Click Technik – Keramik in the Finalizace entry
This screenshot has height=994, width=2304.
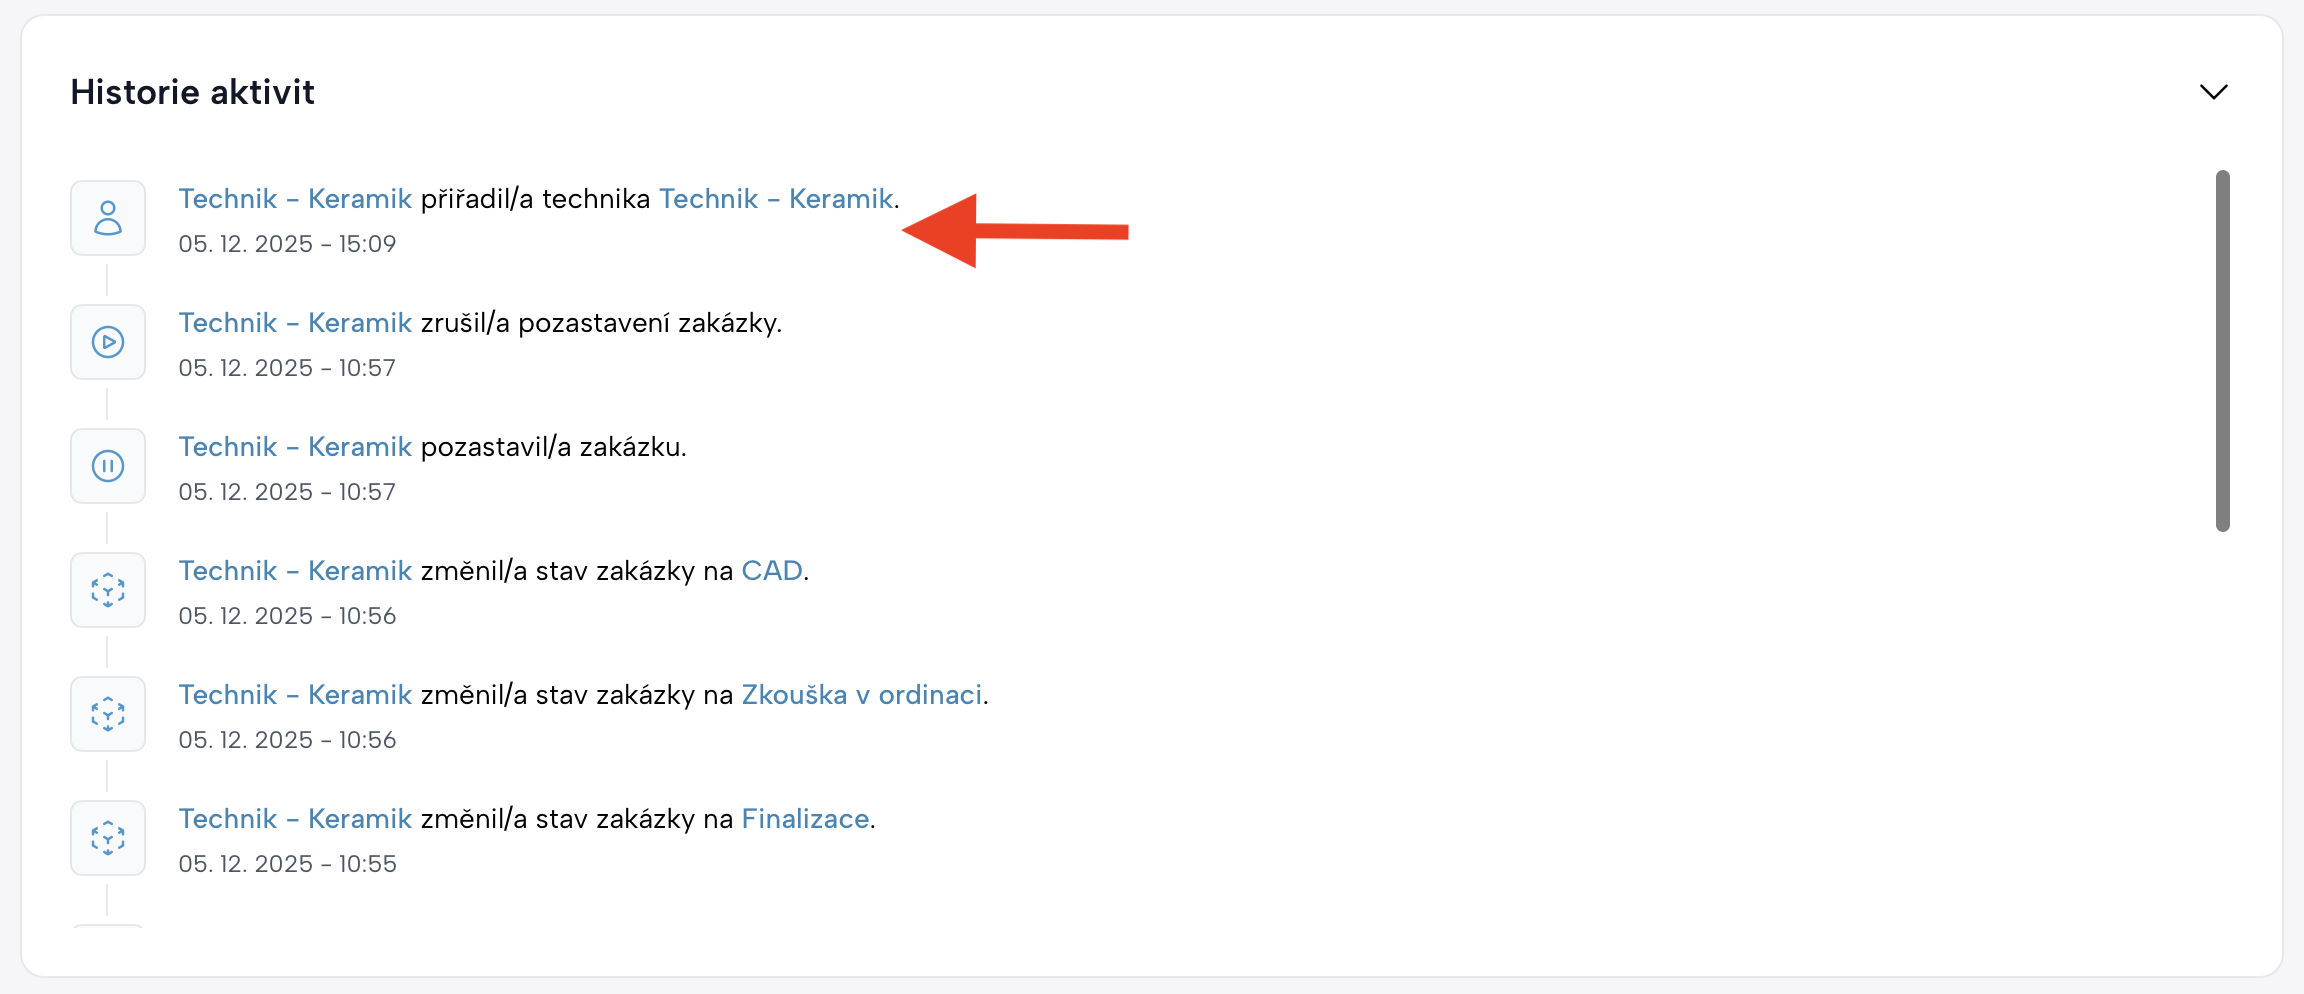(295, 819)
